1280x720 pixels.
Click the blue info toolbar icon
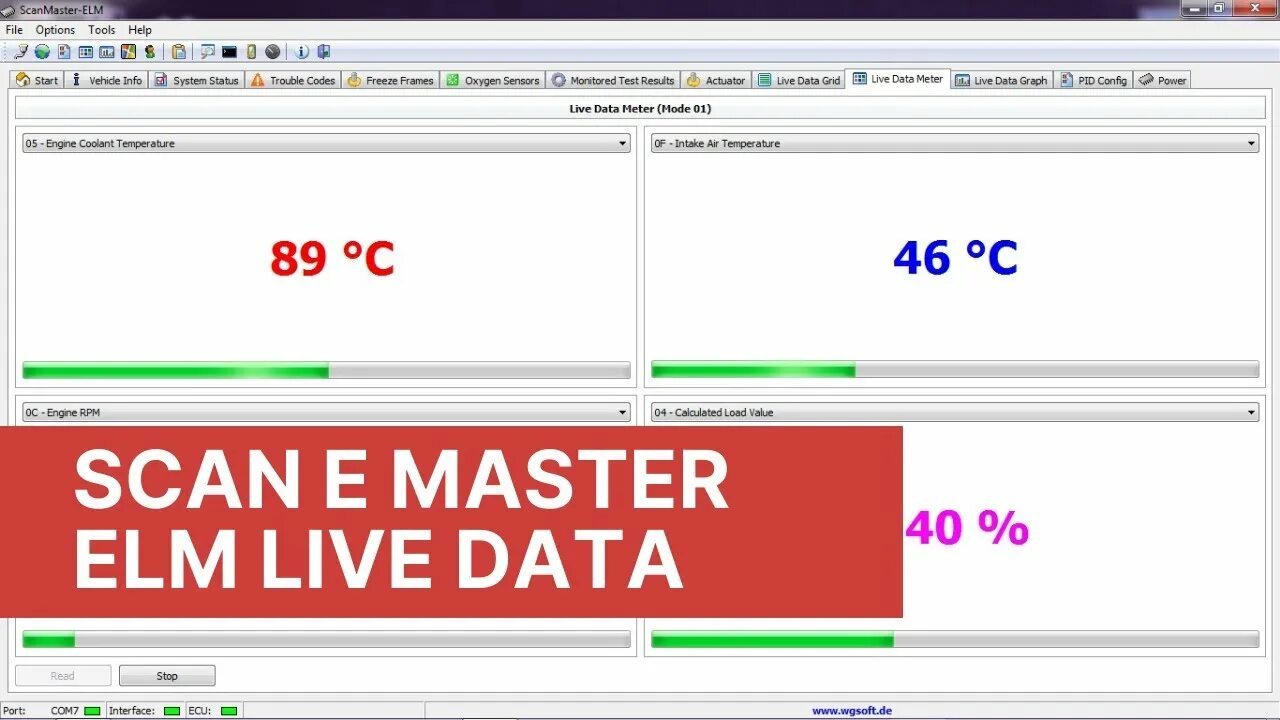(302, 51)
